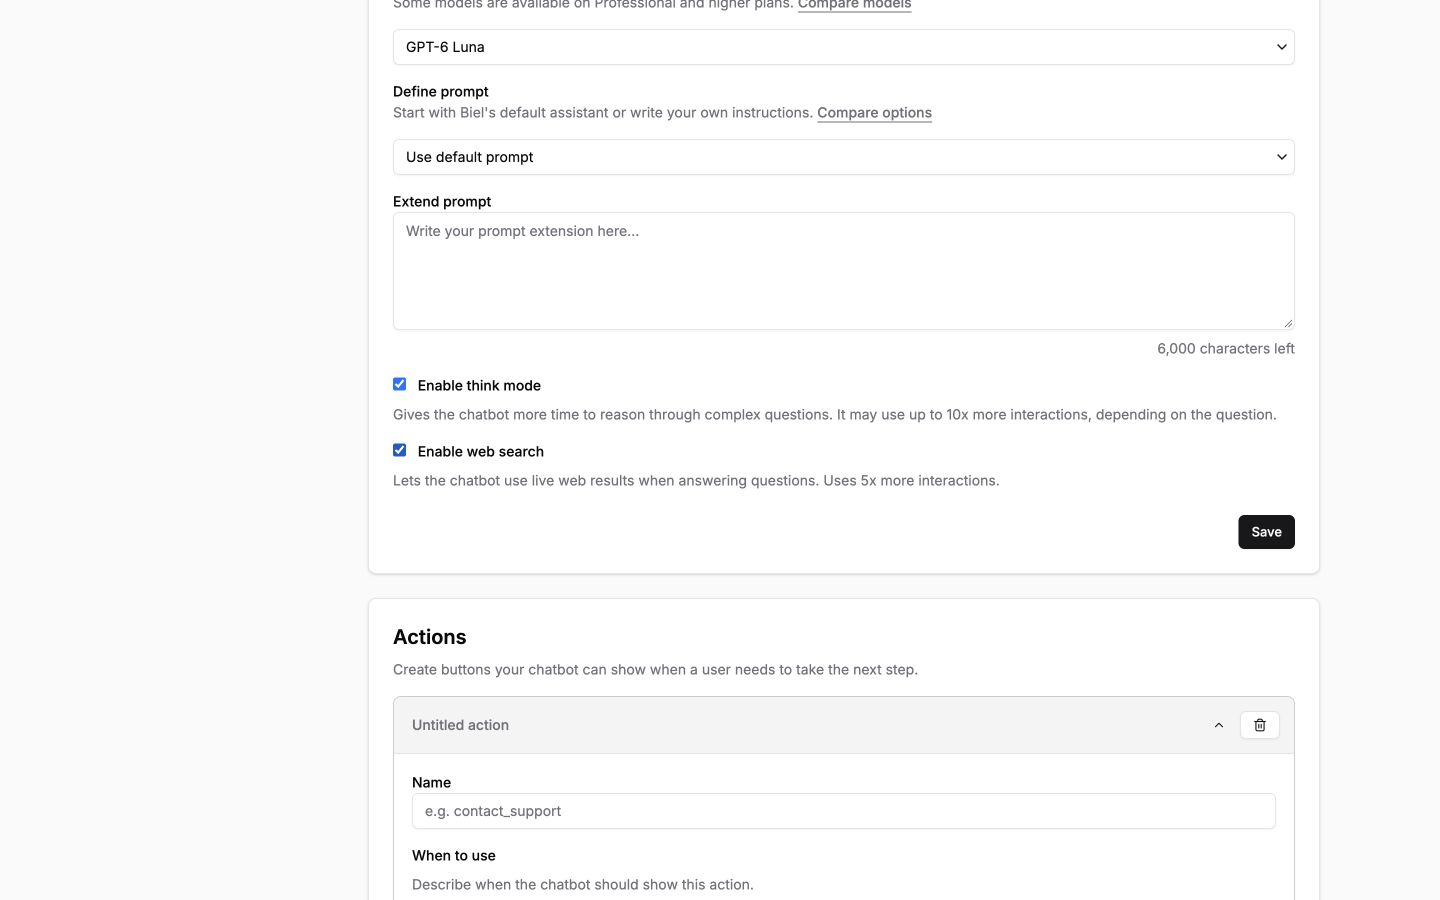Collapse the Untitled action panel chevron

pyautogui.click(x=1218, y=725)
